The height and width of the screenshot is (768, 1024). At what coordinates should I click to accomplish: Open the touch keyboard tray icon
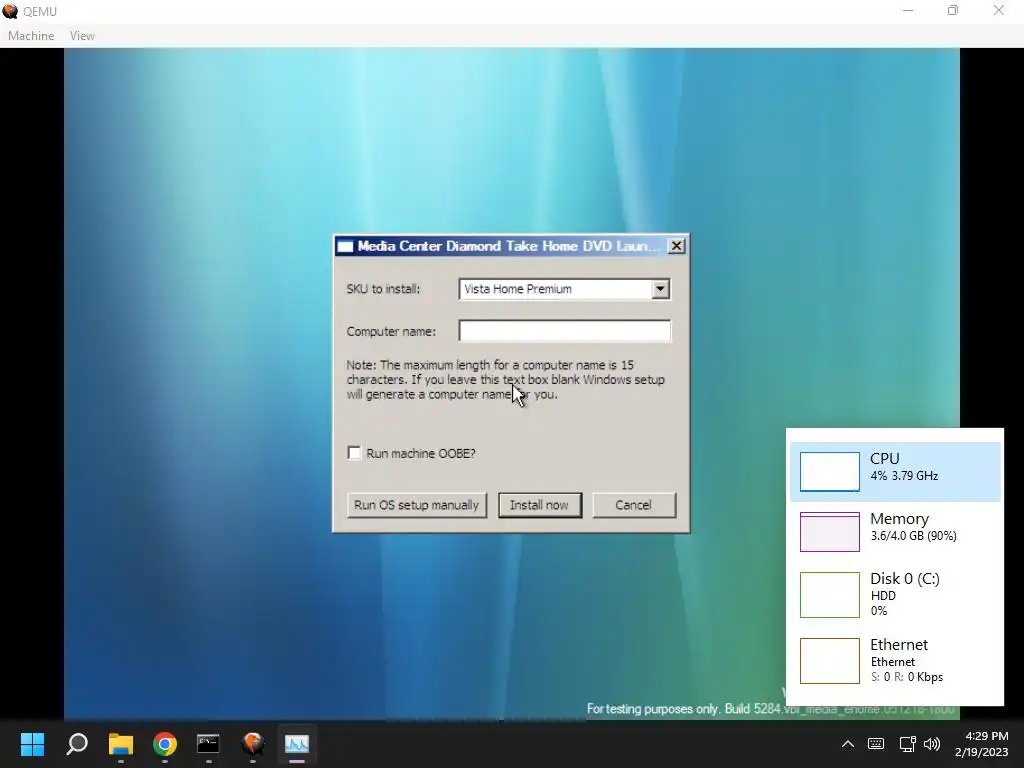876,744
